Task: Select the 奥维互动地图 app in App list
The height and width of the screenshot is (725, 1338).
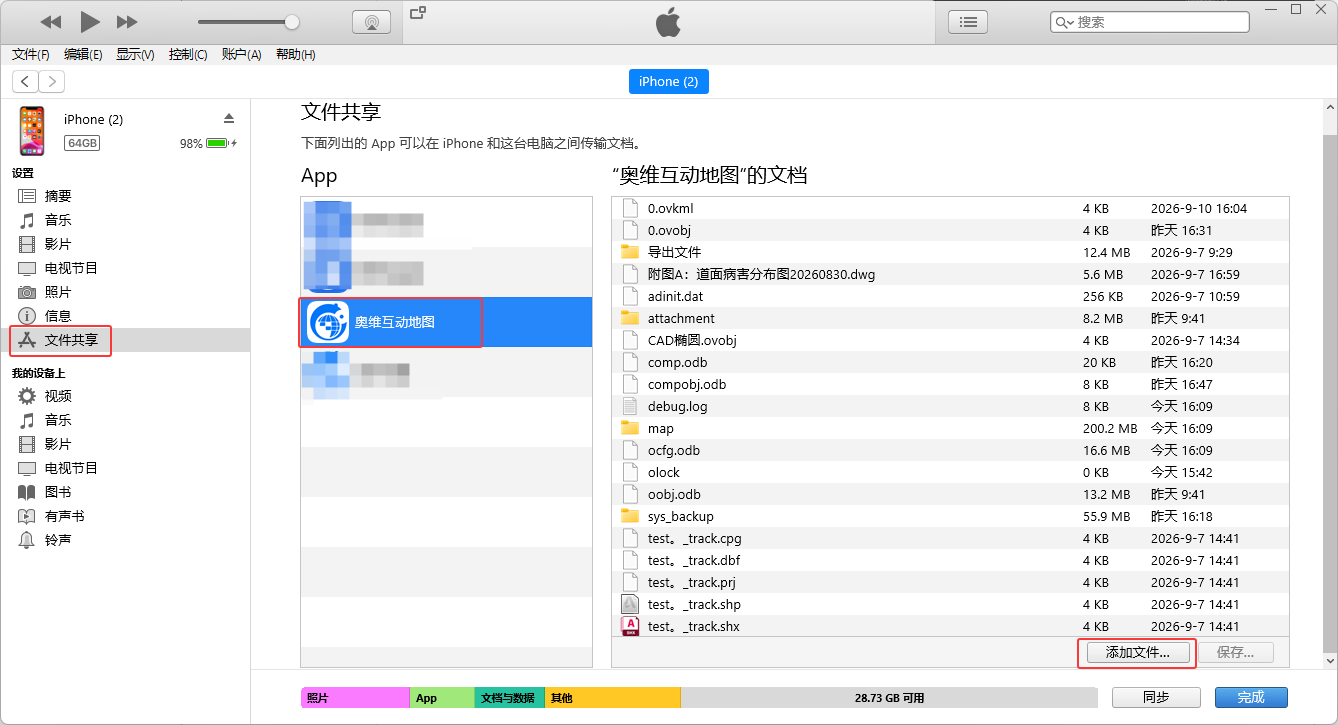Action: pyautogui.click(x=446, y=322)
